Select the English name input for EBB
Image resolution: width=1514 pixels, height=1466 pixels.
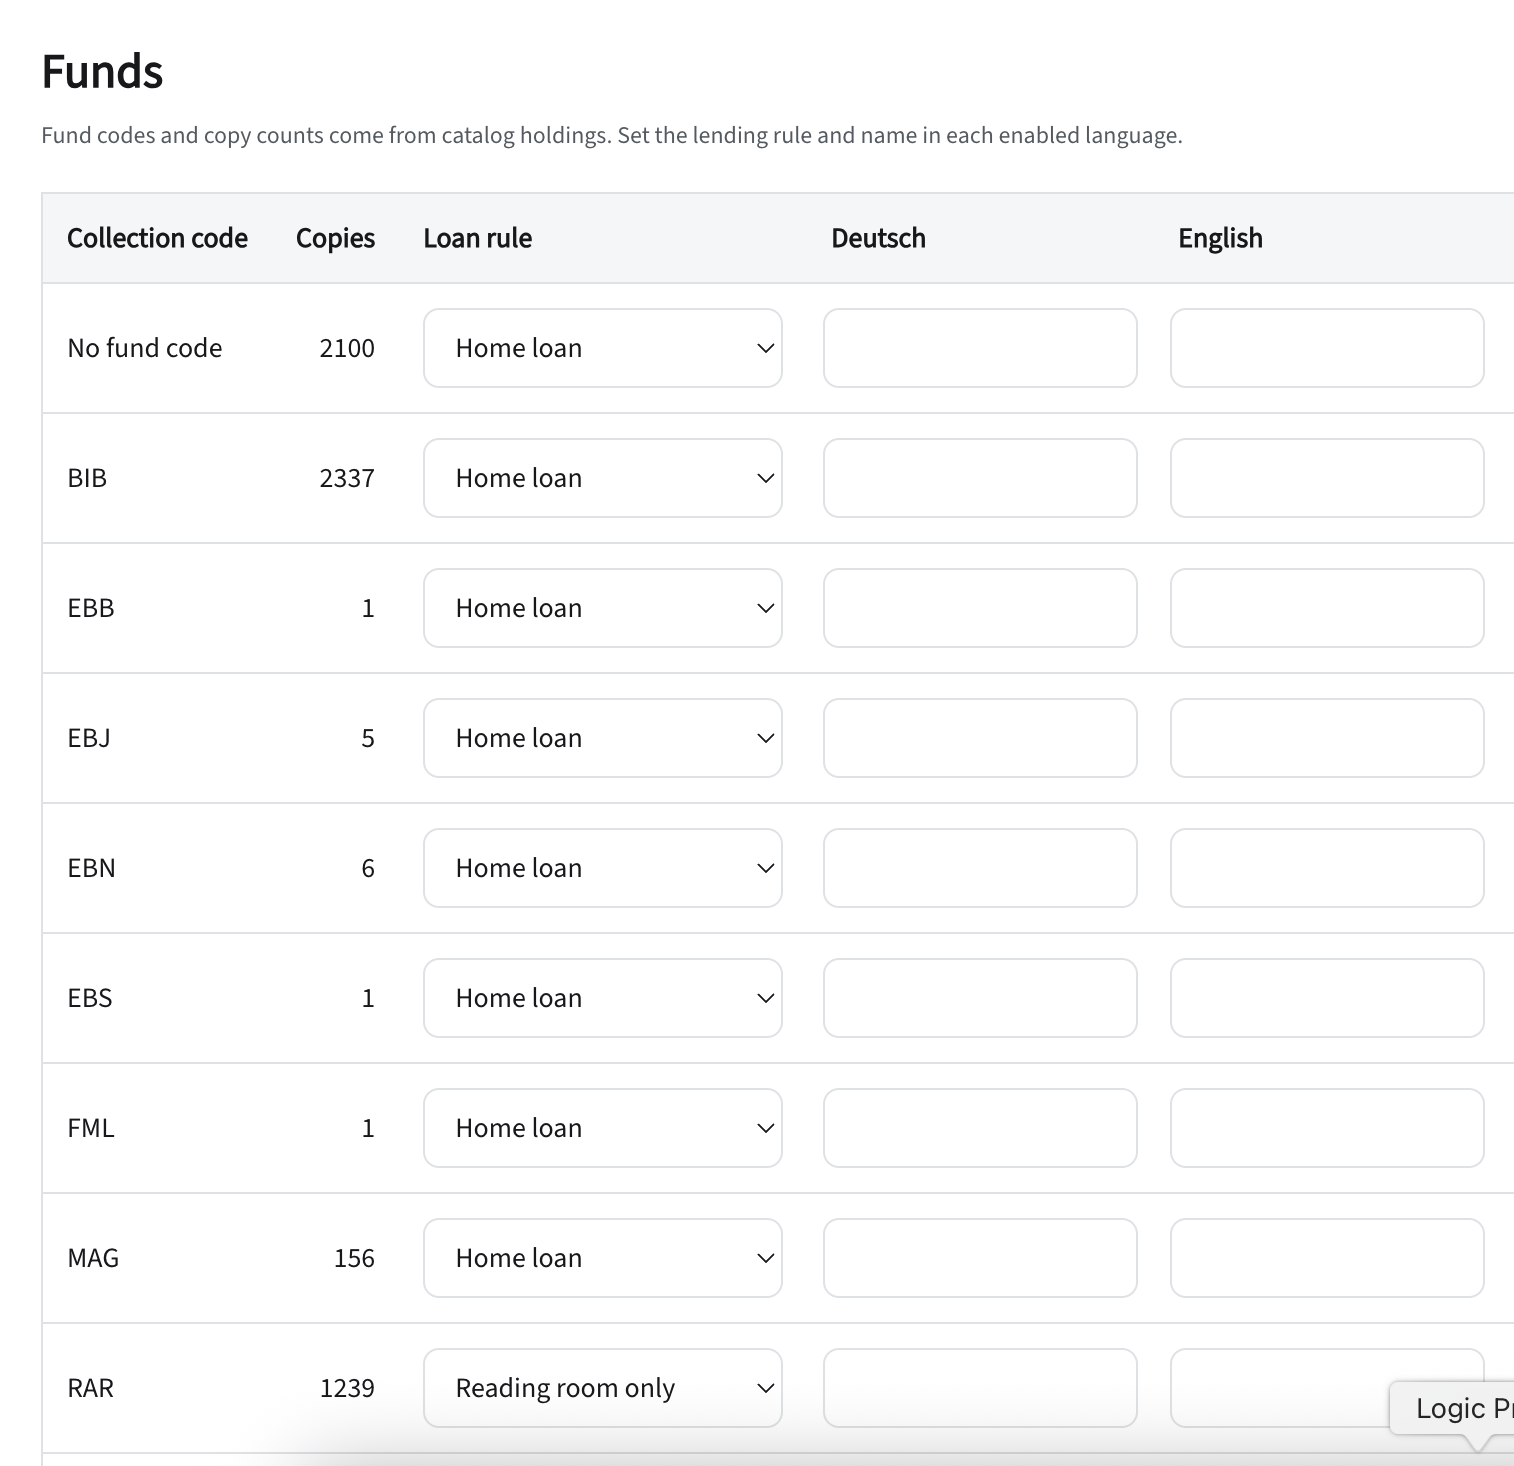click(x=1327, y=608)
